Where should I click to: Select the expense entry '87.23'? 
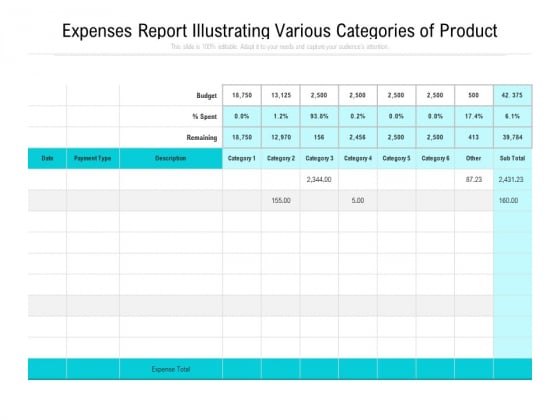(474, 179)
